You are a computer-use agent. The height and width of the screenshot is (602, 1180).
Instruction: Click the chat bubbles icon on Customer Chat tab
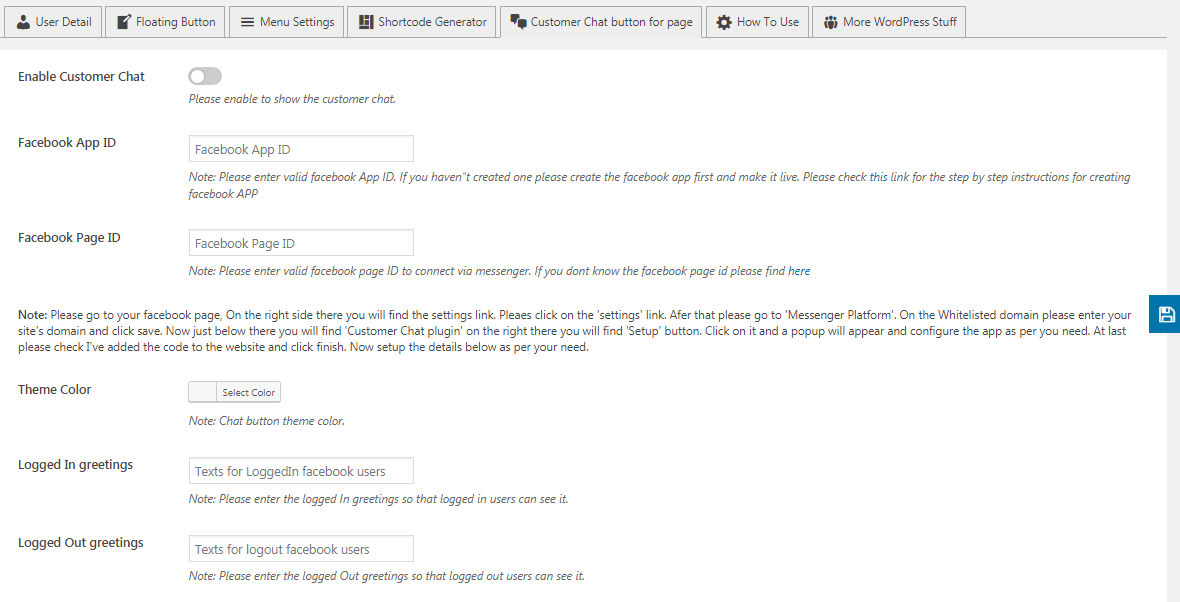point(518,22)
